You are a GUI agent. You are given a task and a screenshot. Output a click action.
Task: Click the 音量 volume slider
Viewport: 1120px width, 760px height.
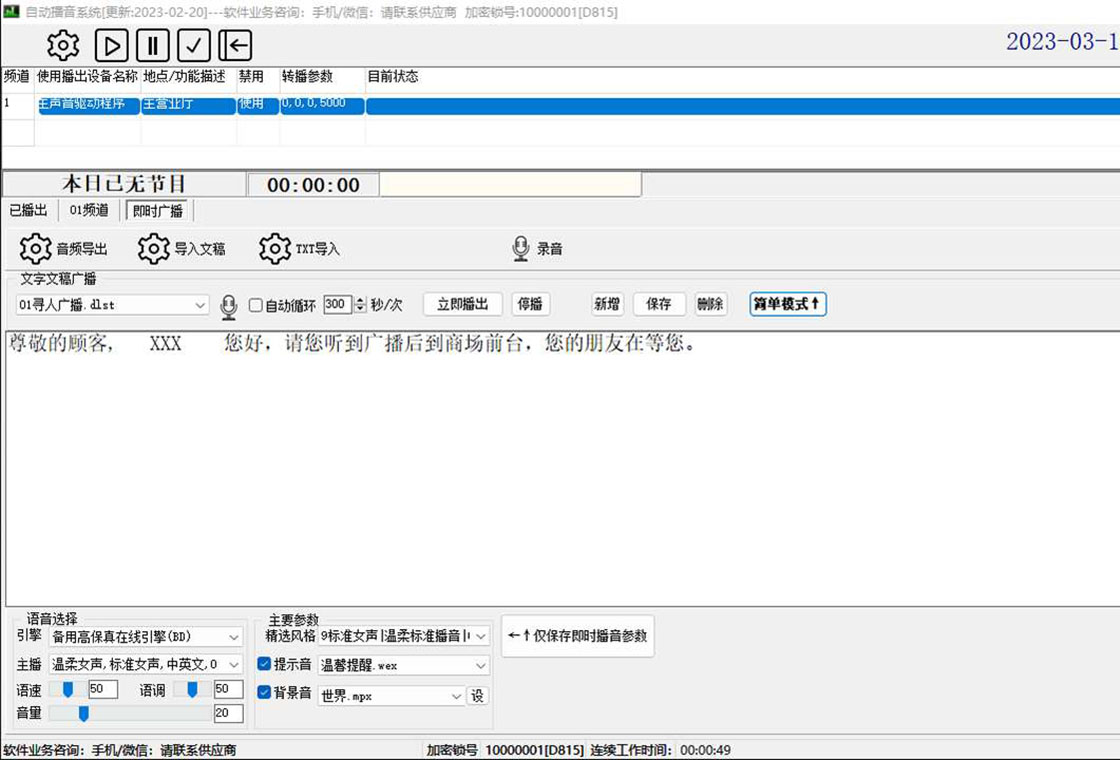point(130,713)
